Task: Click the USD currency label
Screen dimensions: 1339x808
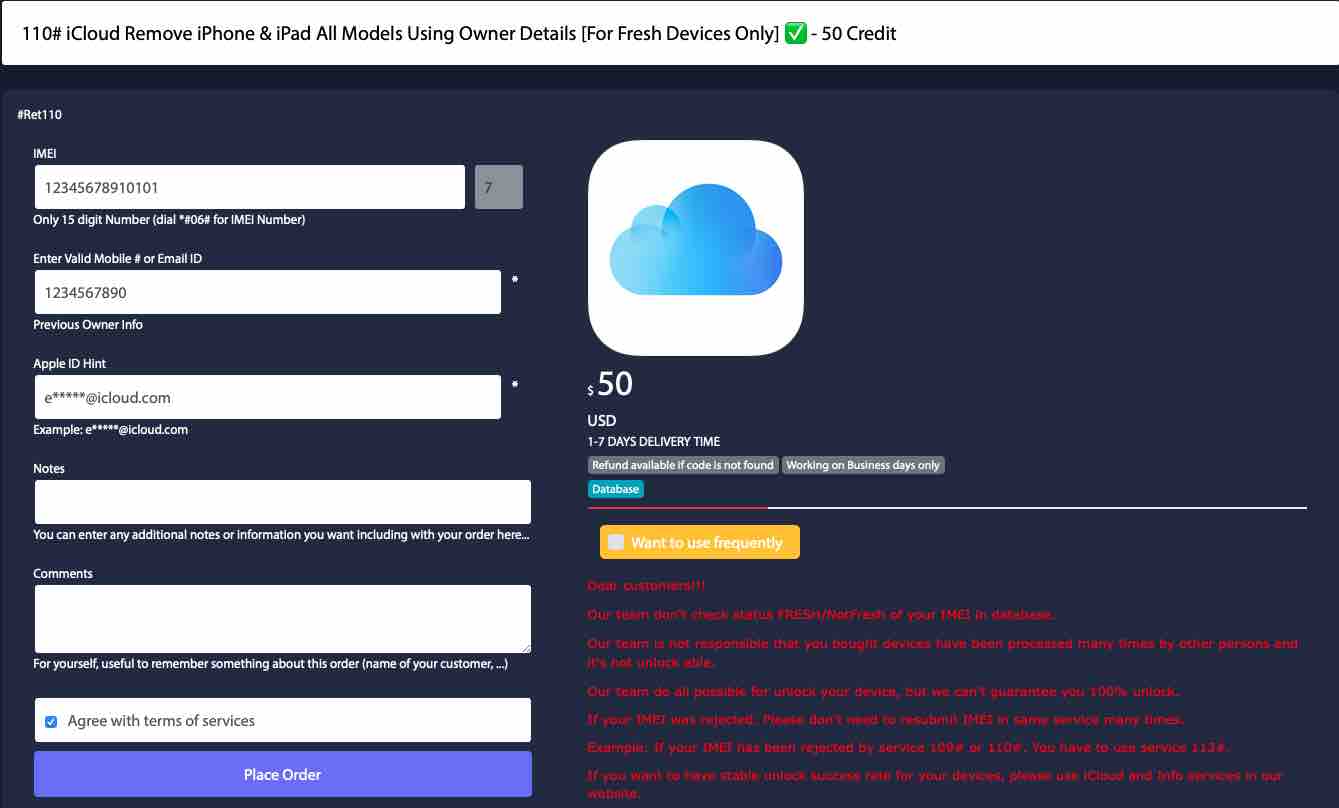Action: tap(602, 420)
